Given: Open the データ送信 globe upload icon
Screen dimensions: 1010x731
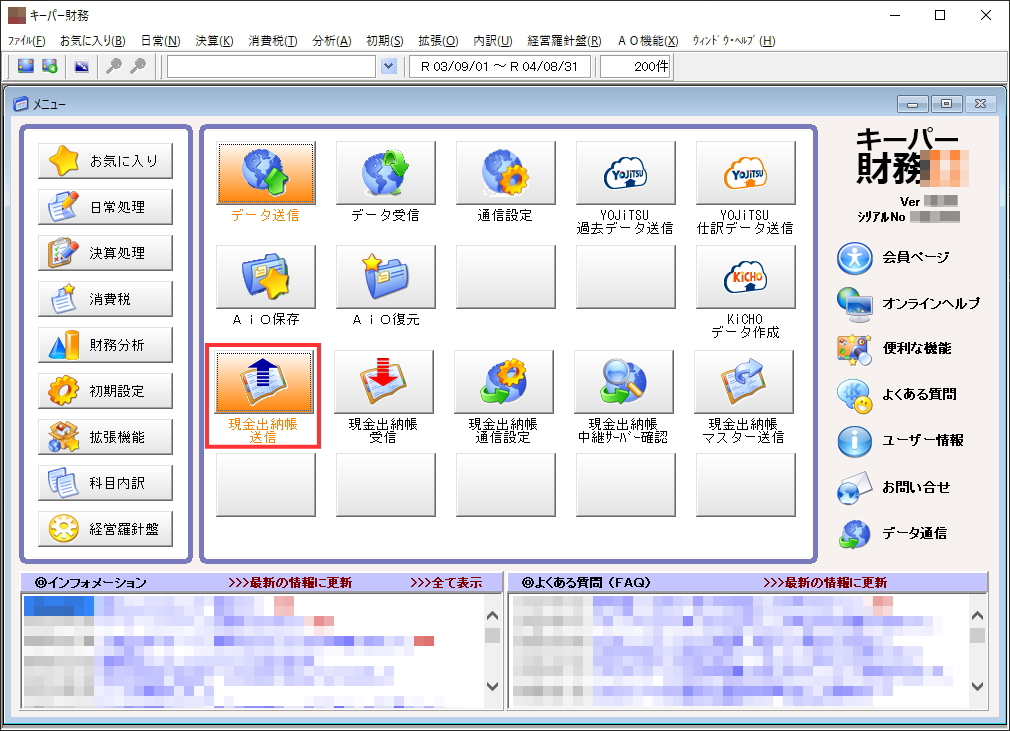Looking at the screenshot, I should click(x=265, y=173).
